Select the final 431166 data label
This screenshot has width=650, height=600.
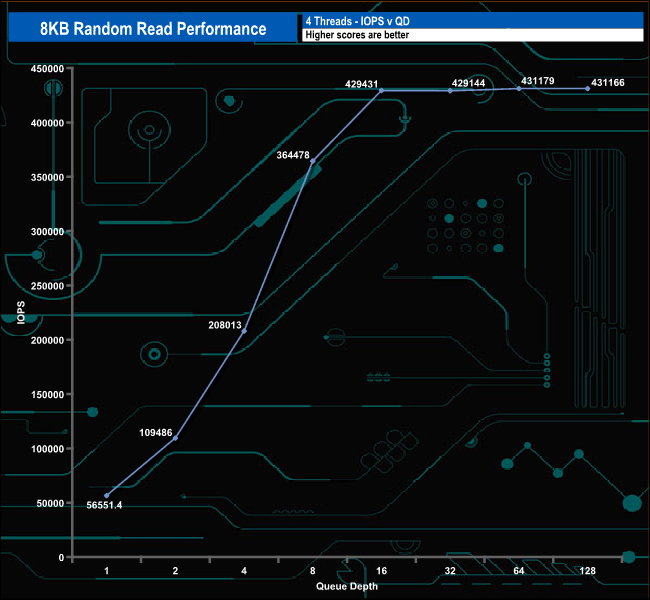click(608, 82)
